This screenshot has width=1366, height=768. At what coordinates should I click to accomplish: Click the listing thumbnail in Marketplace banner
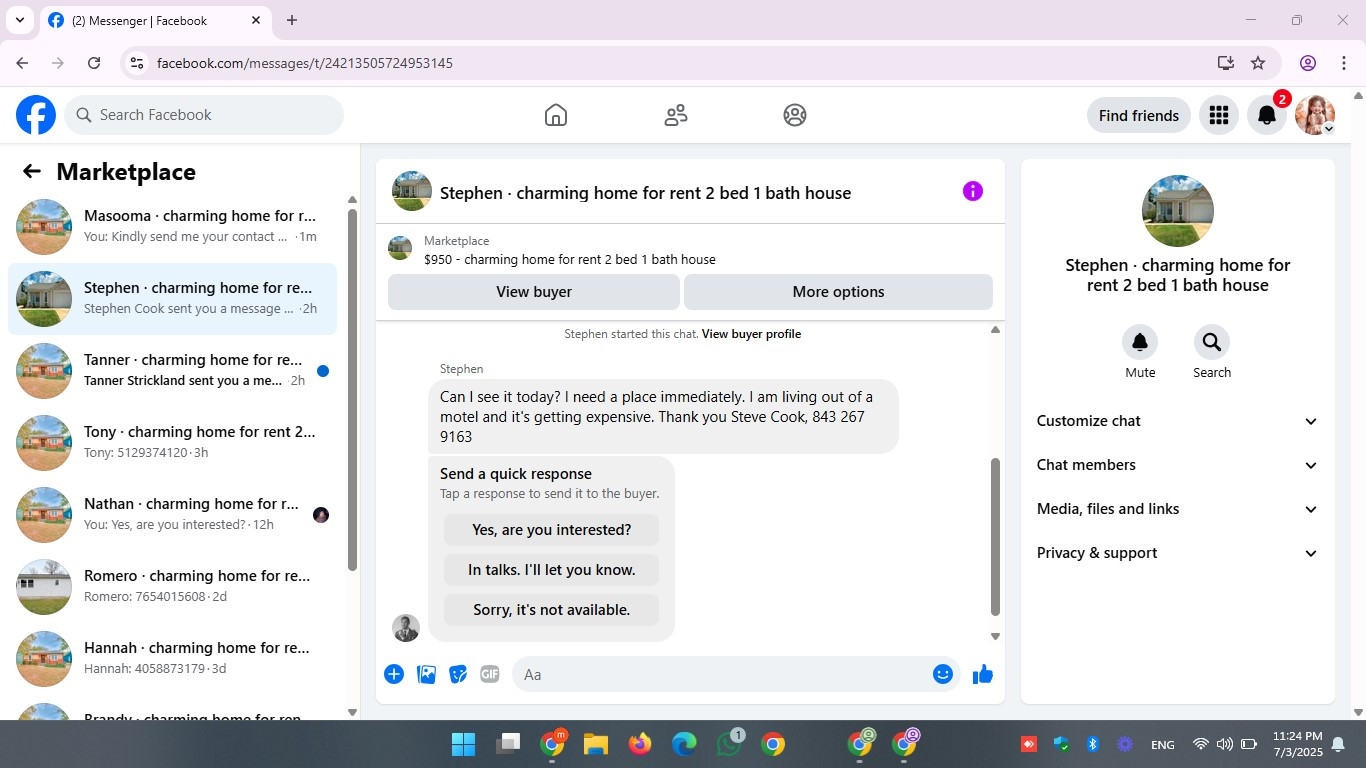(400, 249)
